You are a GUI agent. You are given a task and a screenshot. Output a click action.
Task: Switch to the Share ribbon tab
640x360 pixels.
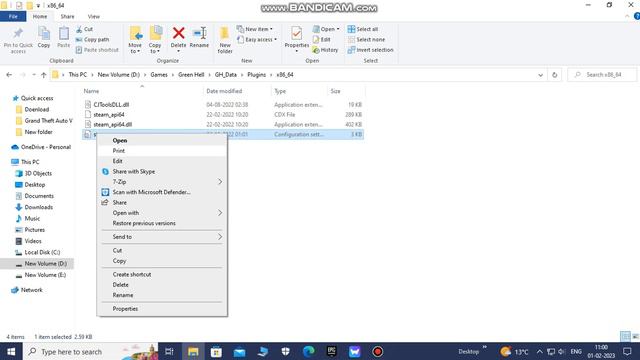(x=67, y=16)
